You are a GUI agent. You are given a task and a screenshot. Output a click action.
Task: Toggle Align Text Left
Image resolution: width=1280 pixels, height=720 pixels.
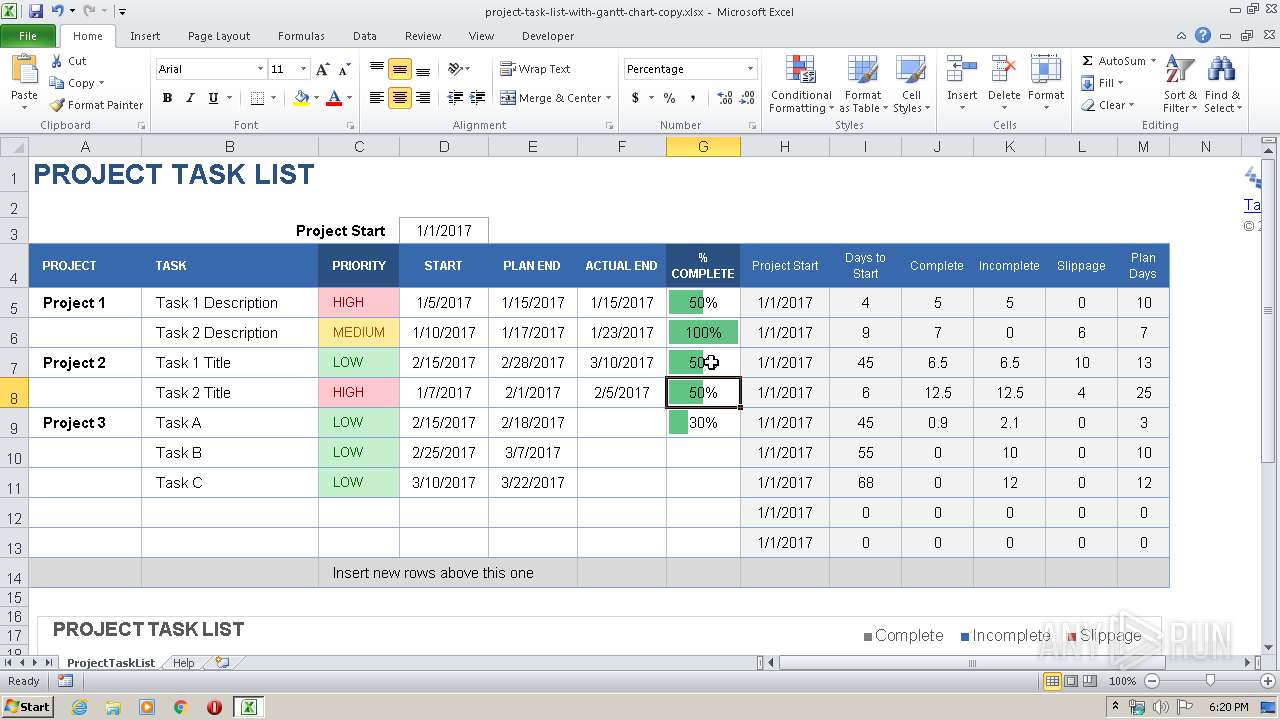point(377,98)
